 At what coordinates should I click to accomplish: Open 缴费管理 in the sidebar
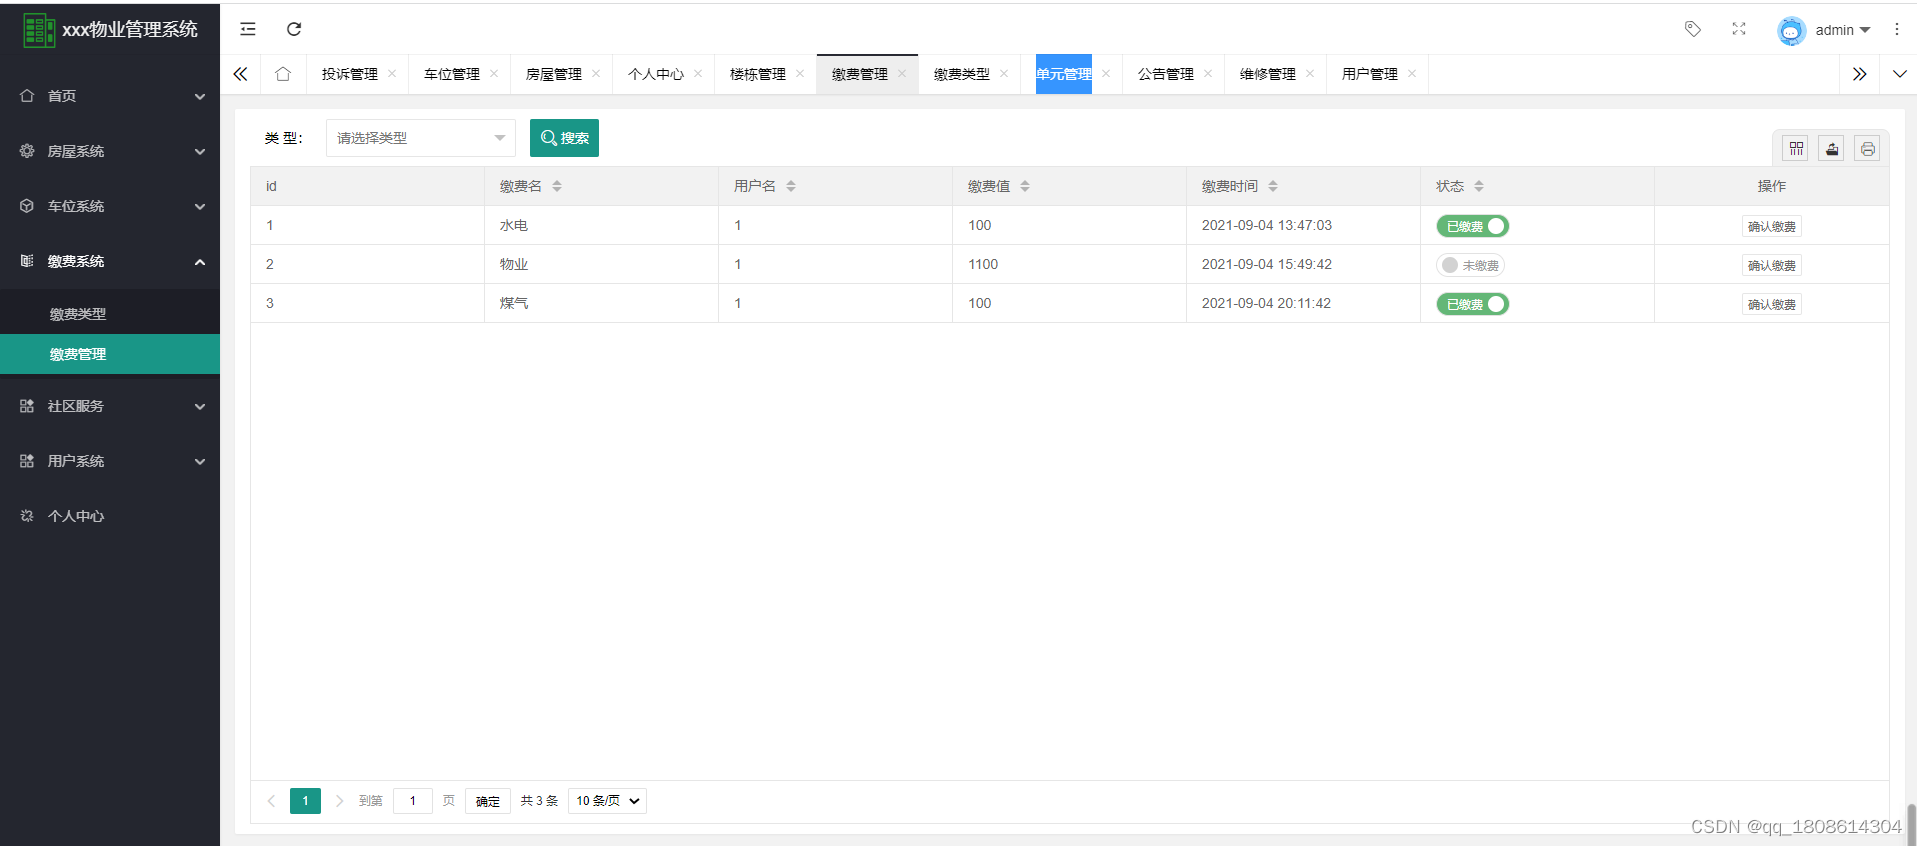coord(110,354)
